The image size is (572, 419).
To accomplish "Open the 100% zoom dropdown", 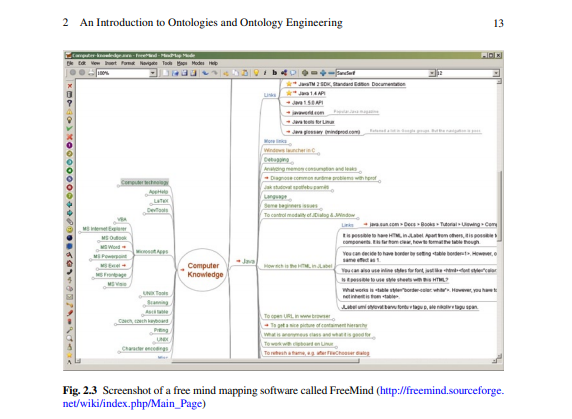I will (153, 73).
